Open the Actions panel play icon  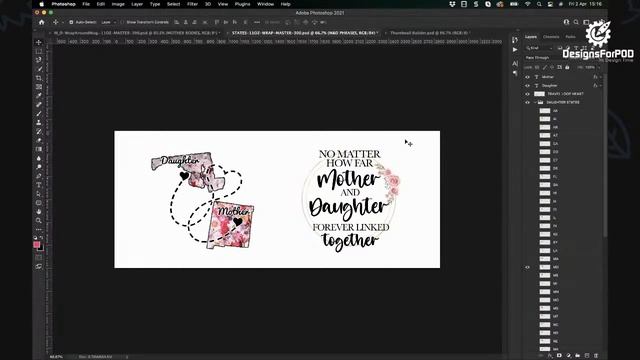pos(515,49)
